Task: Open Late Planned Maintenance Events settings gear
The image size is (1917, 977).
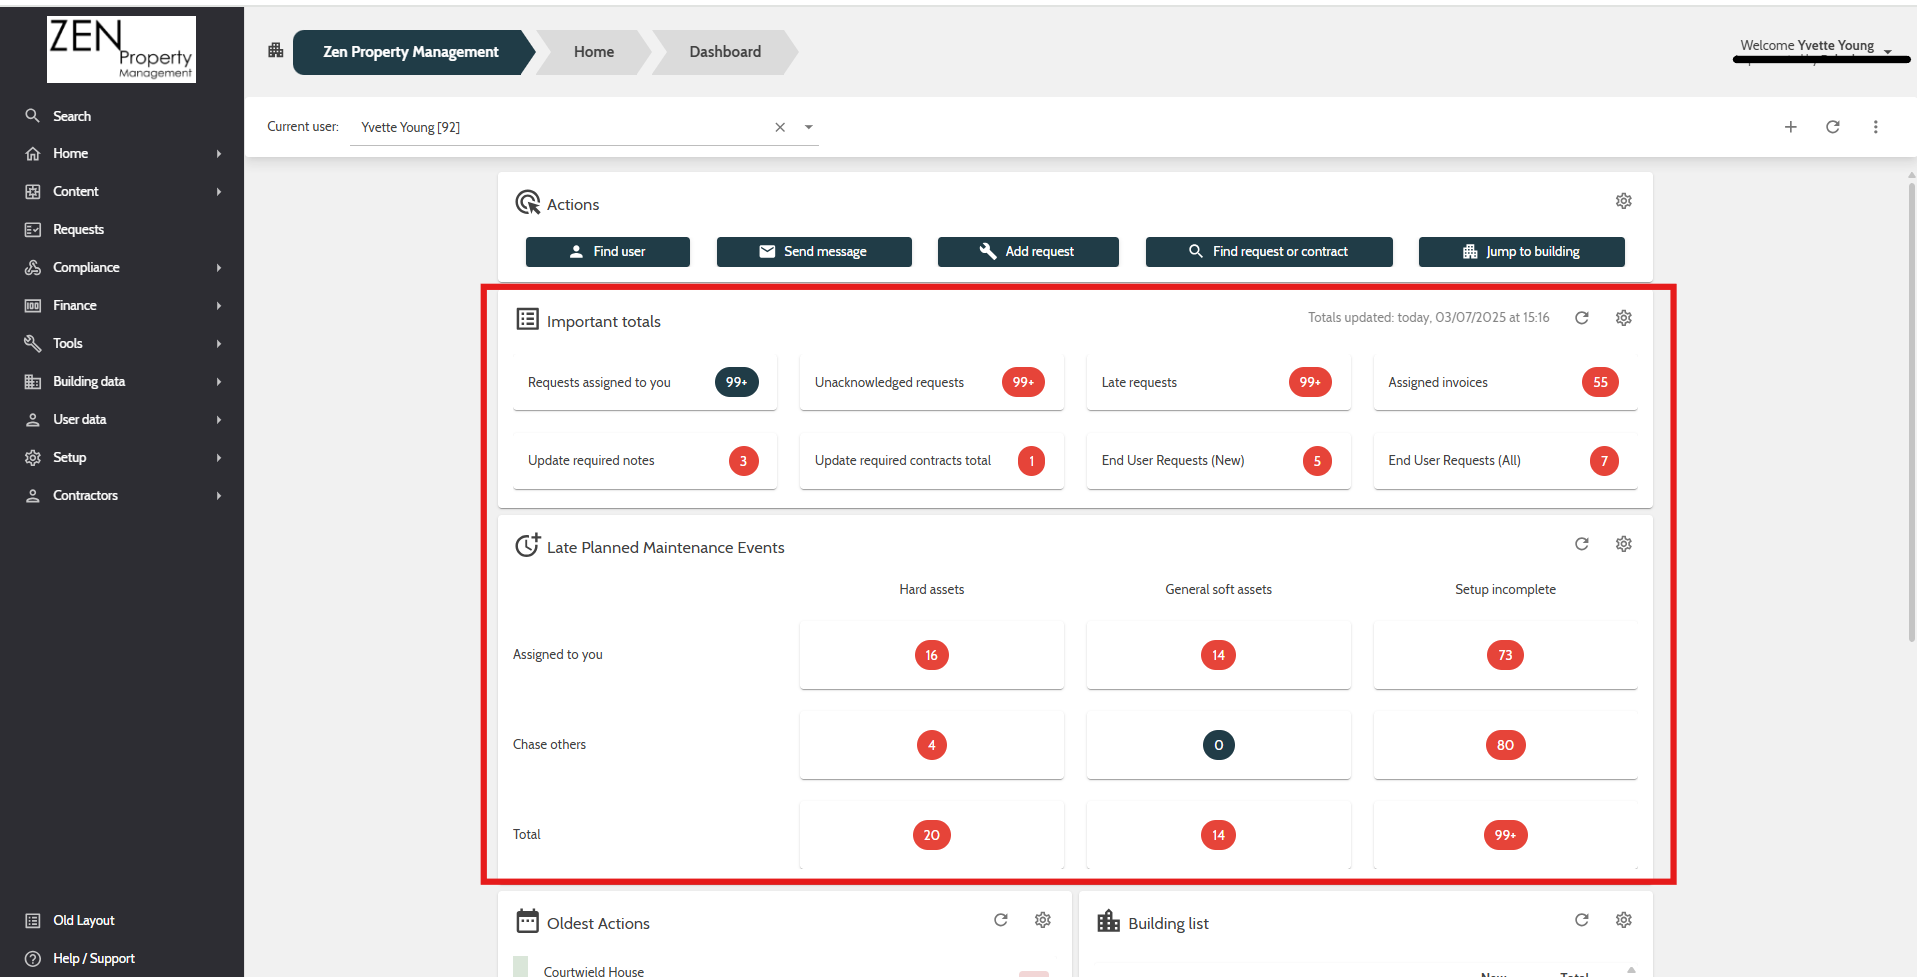Action: pyautogui.click(x=1624, y=544)
